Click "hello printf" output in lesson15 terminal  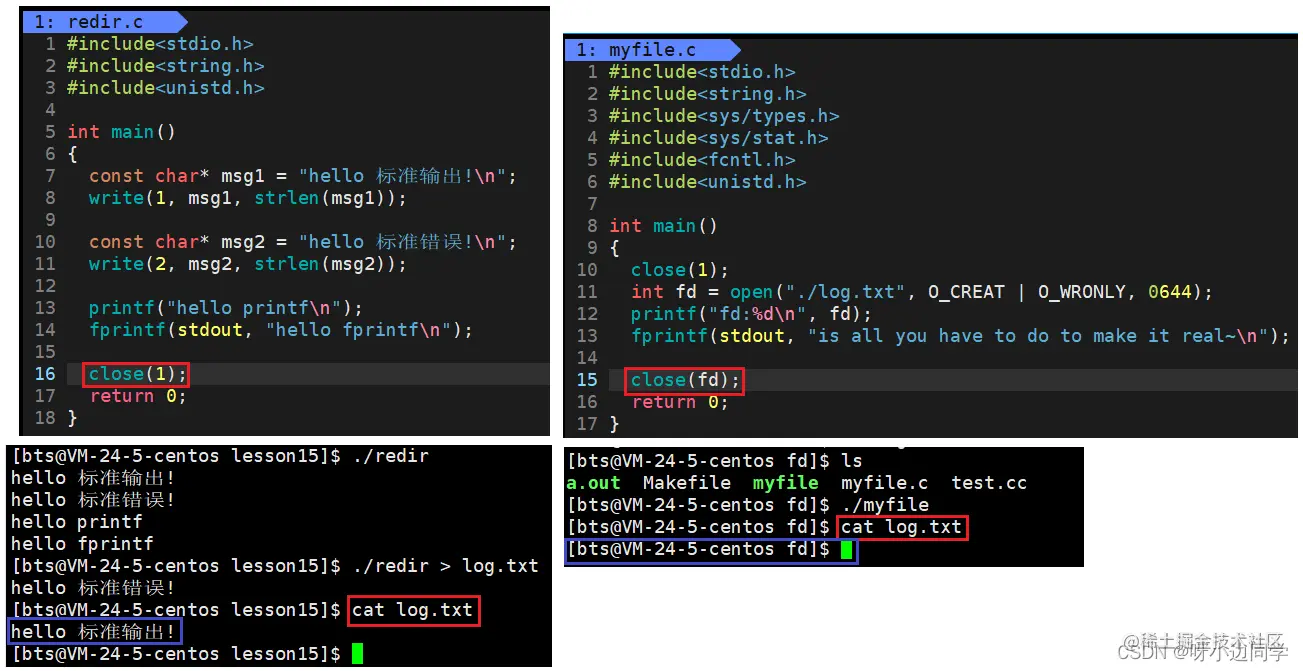pos(77,522)
